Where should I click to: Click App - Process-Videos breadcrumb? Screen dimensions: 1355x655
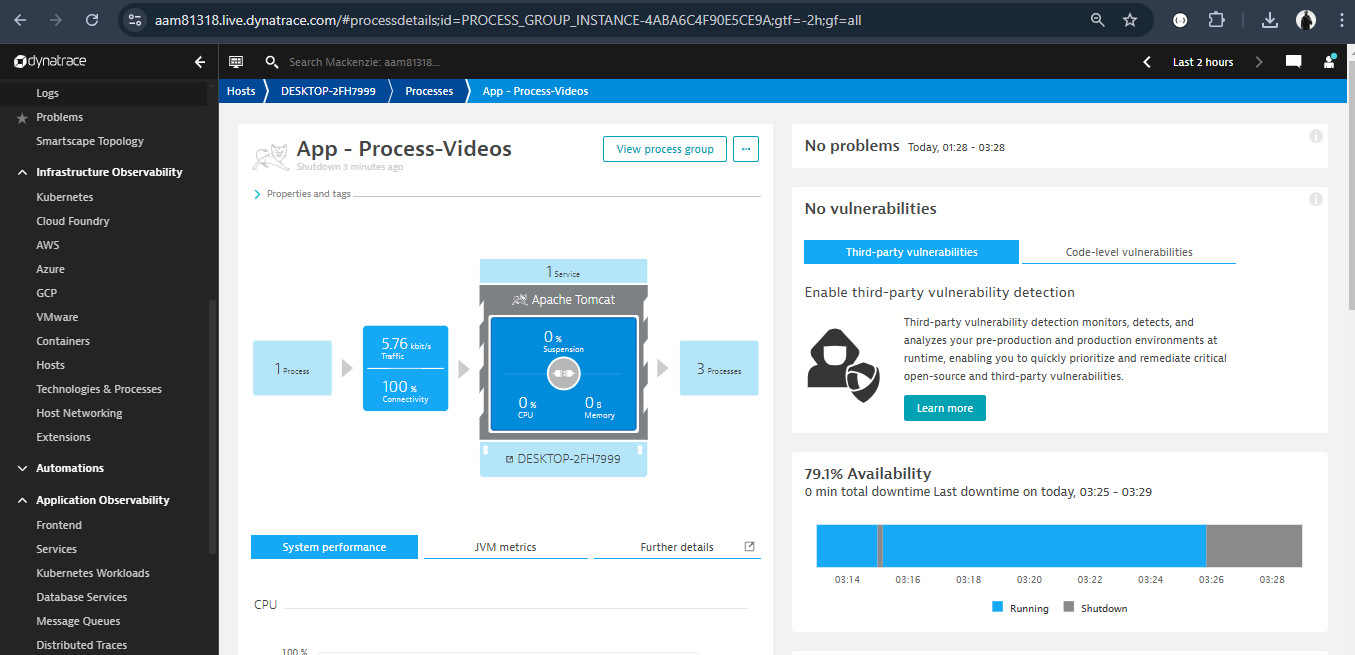pos(535,91)
